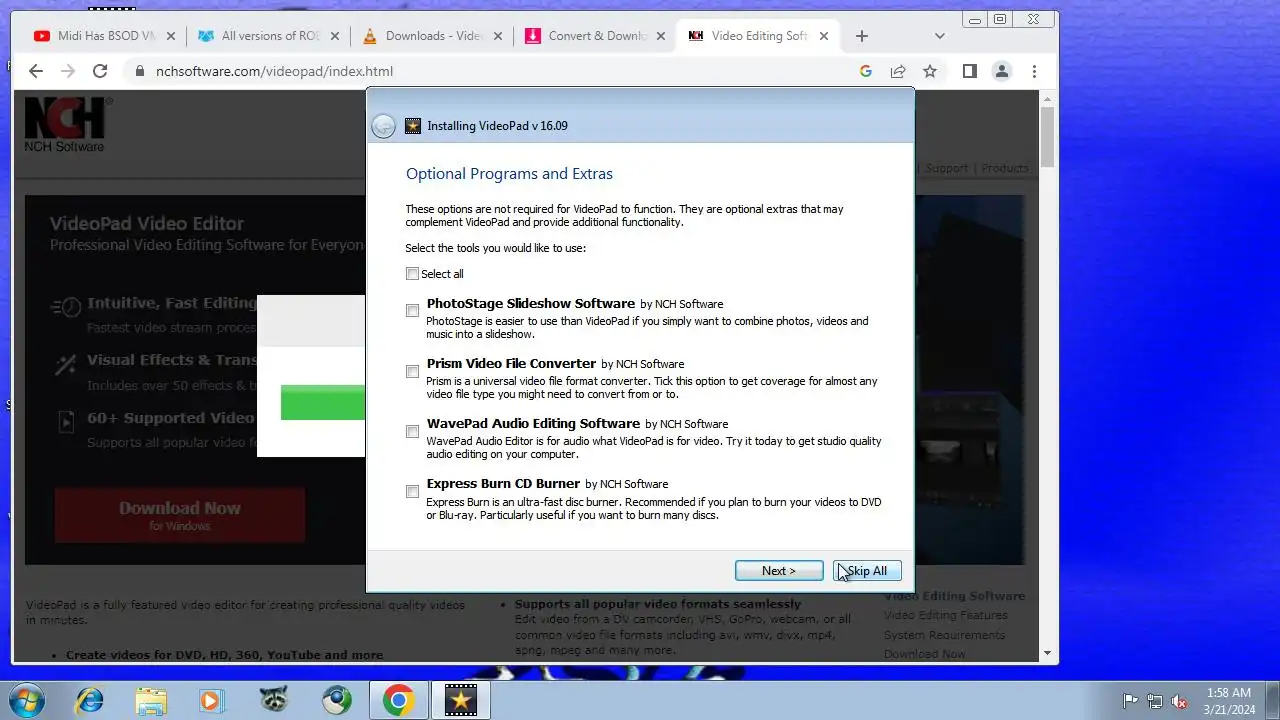Open the Support link on webpage
1280x720 pixels.
point(946,168)
